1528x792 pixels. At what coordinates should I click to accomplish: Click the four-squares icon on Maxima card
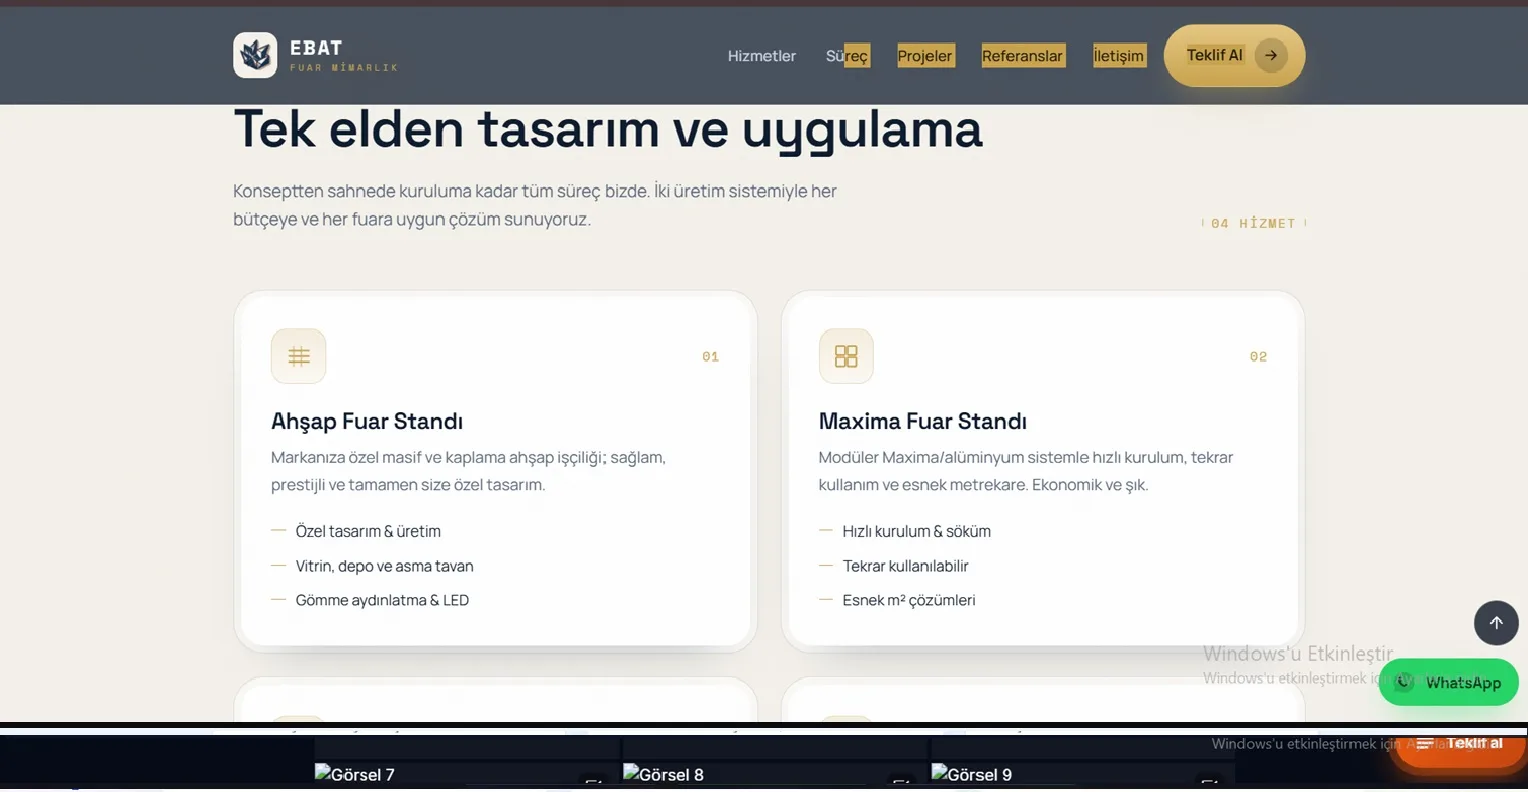(x=846, y=356)
